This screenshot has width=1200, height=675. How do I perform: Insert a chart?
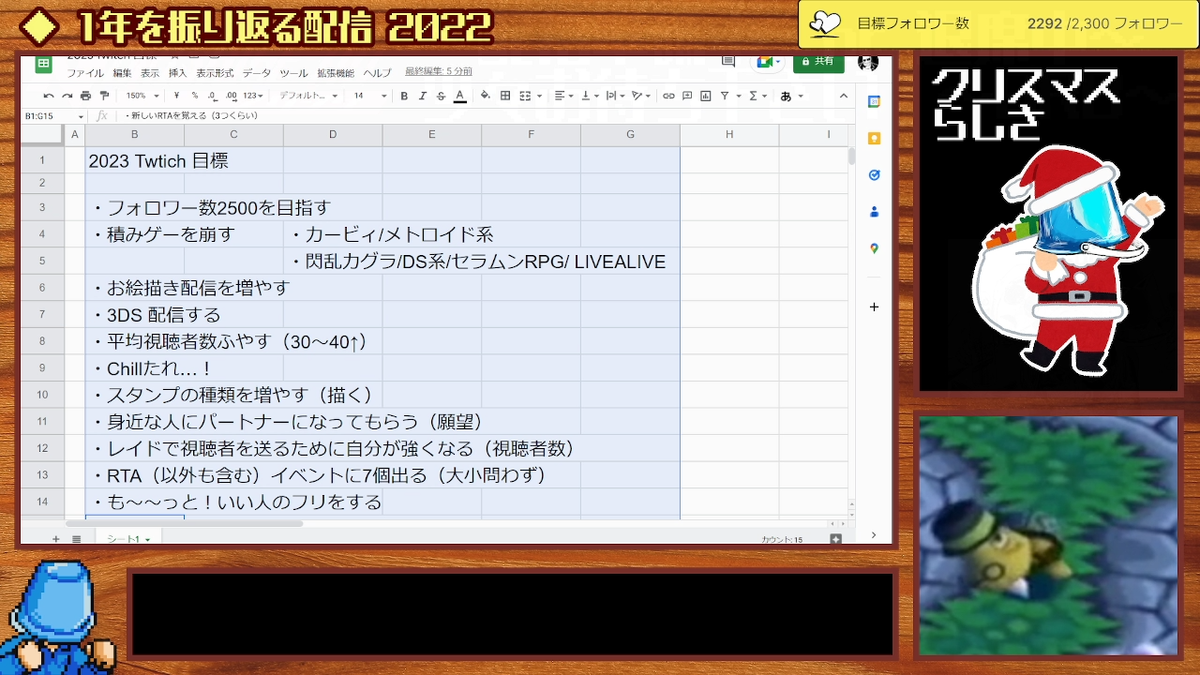[x=706, y=96]
